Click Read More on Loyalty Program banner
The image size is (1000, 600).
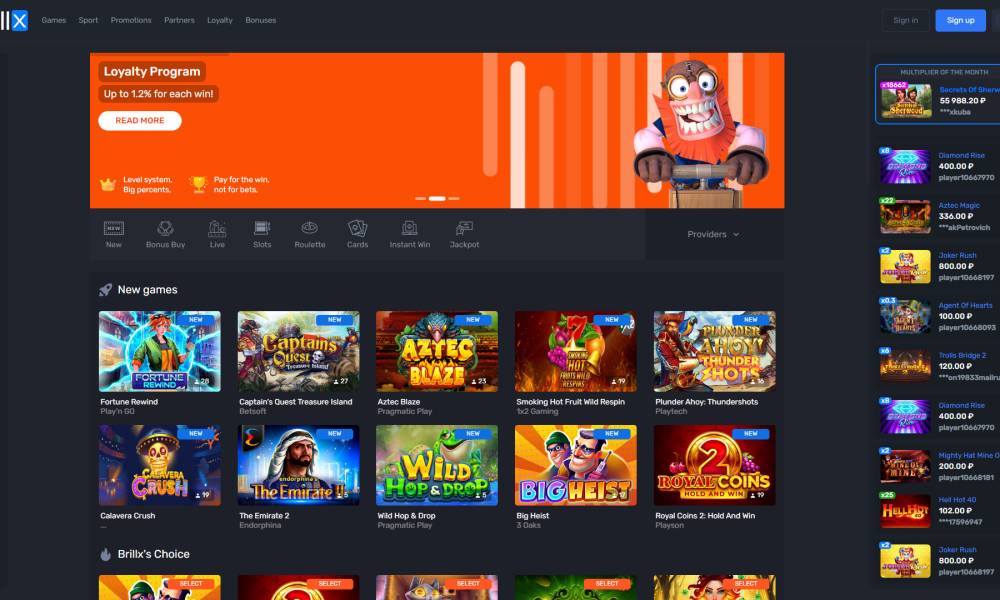140,121
